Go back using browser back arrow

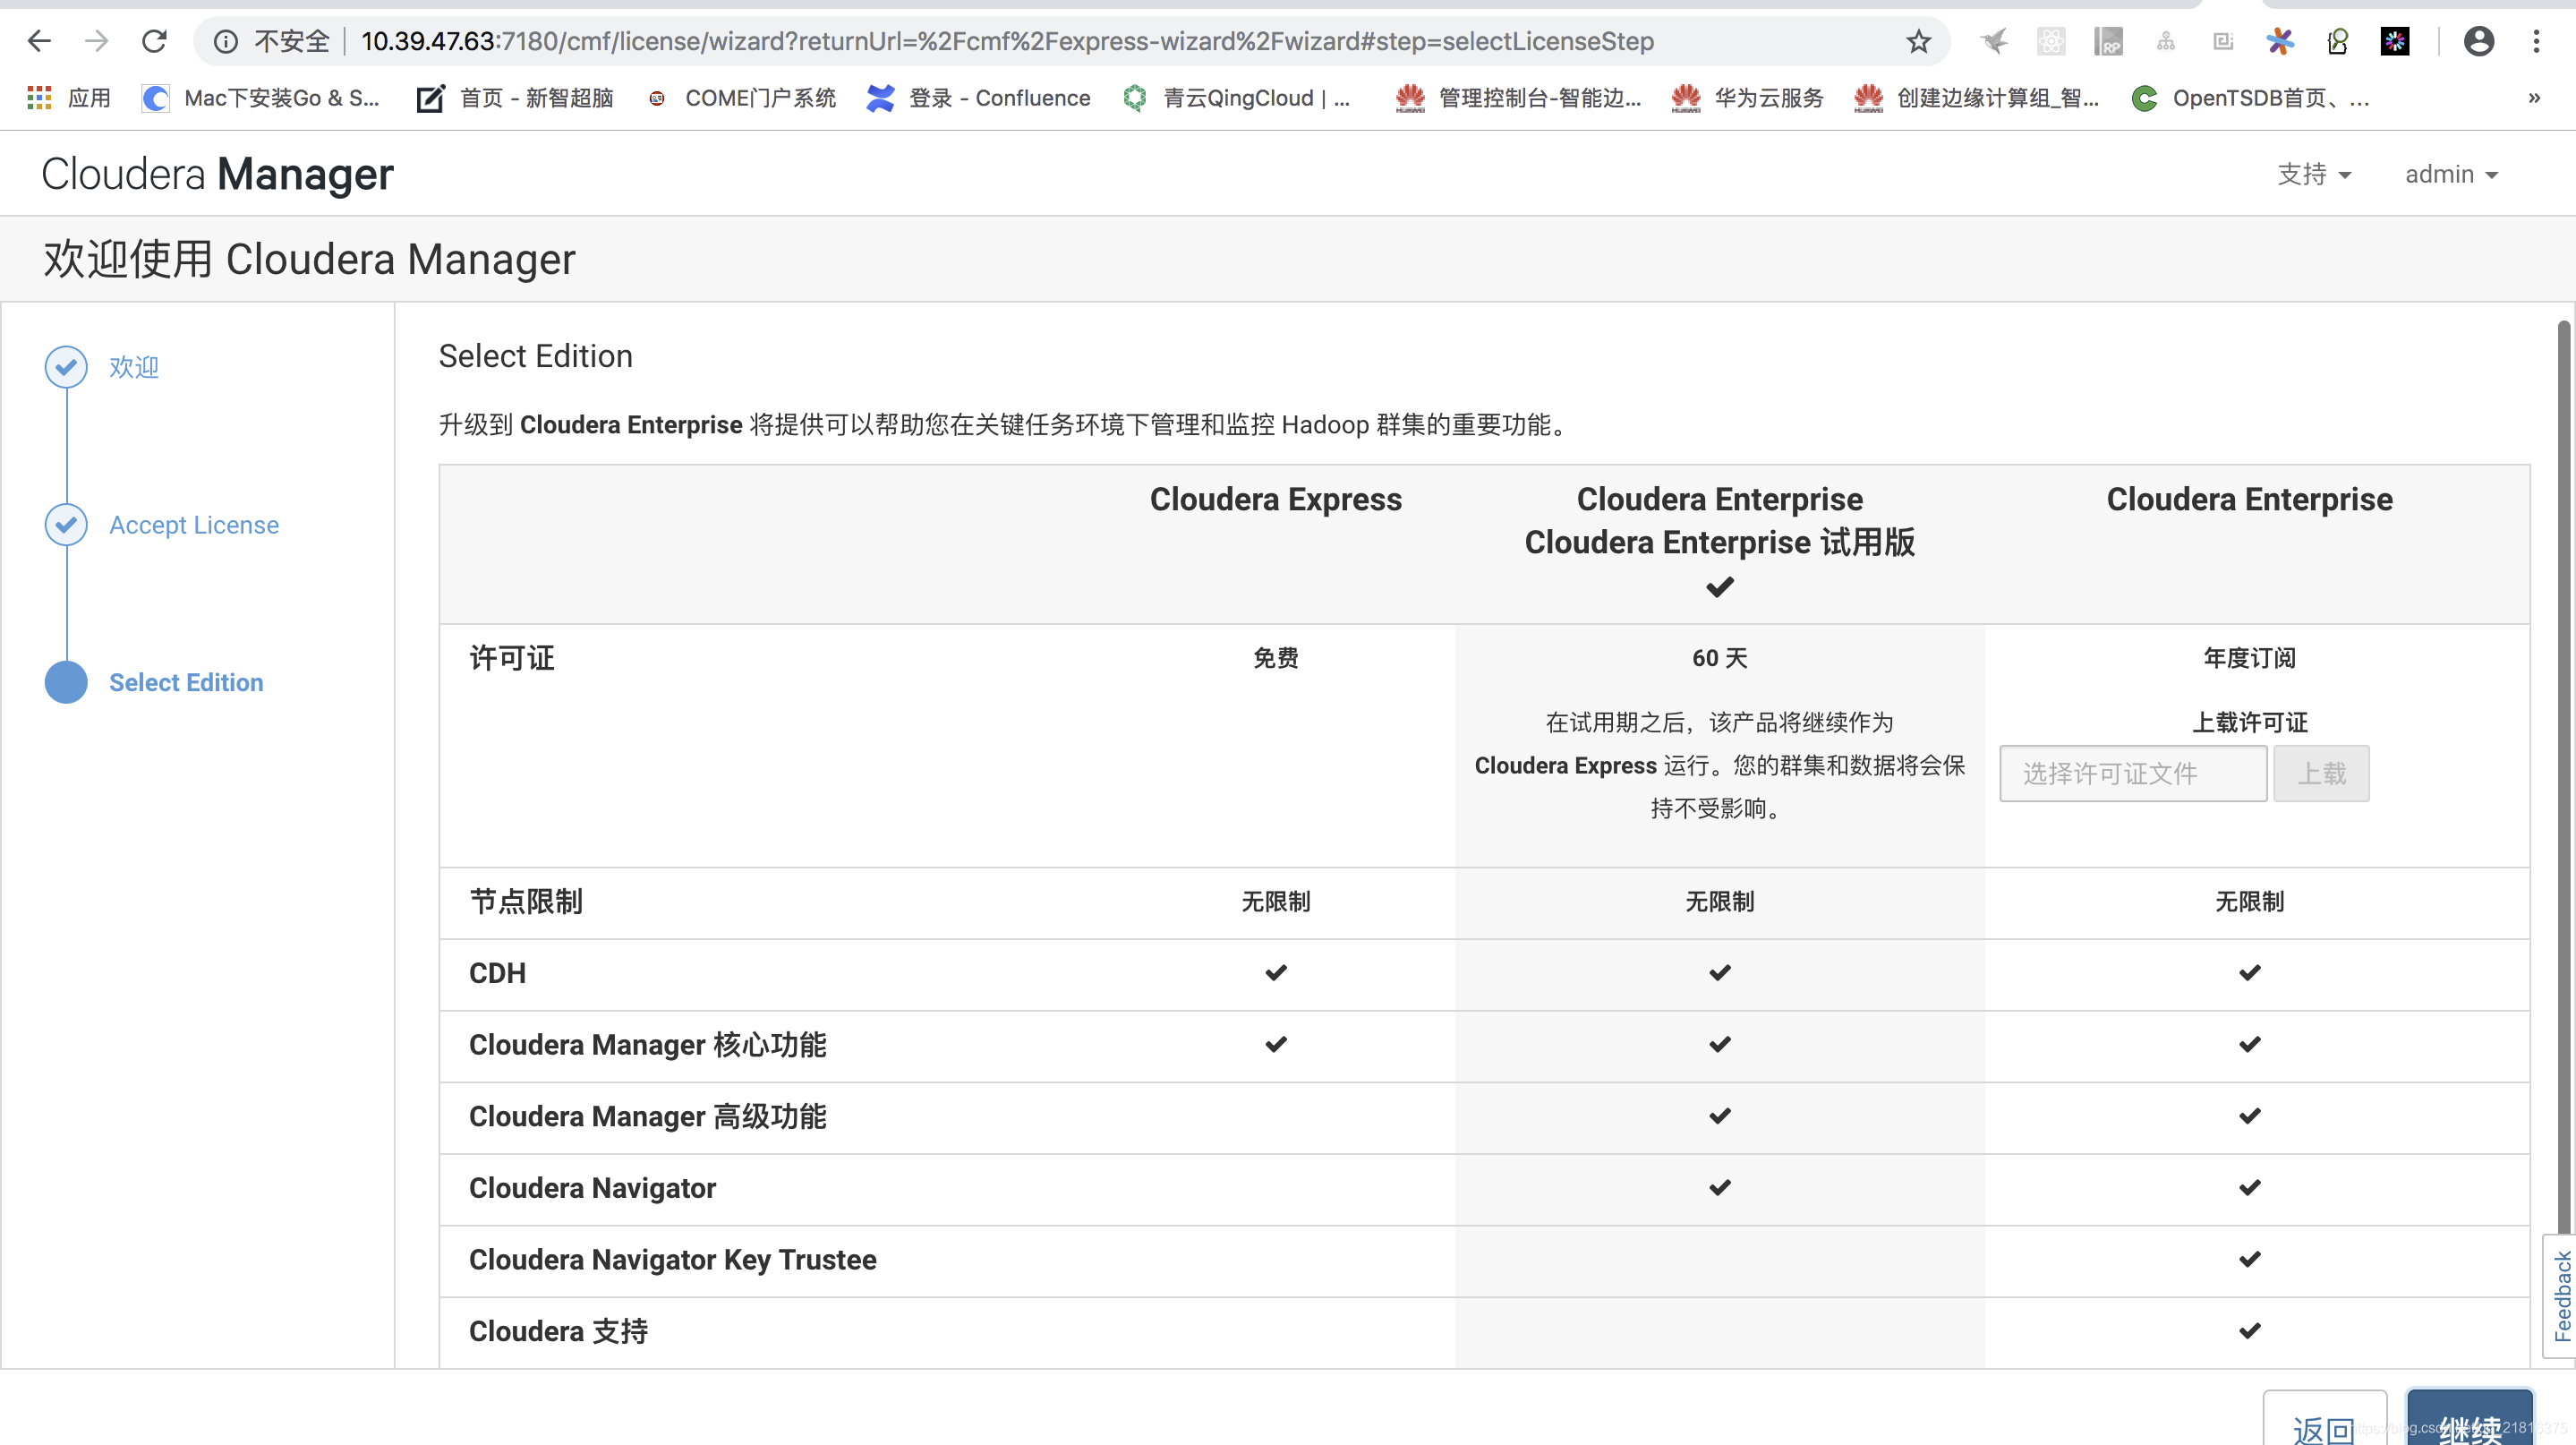(39, 41)
